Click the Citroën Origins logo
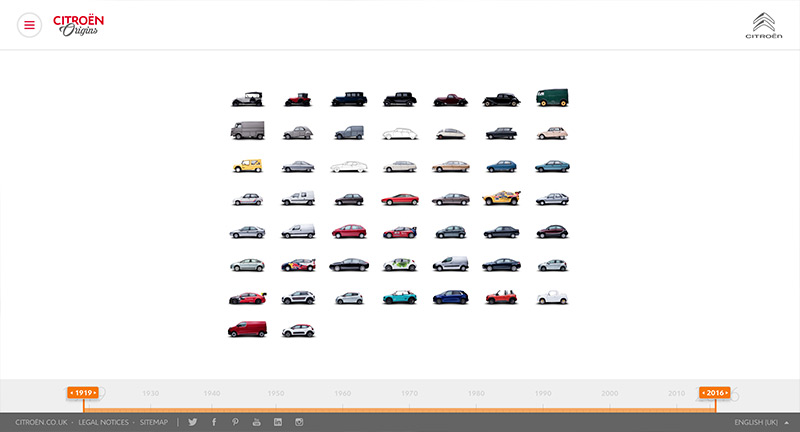The image size is (800, 432). pyautogui.click(x=78, y=26)
